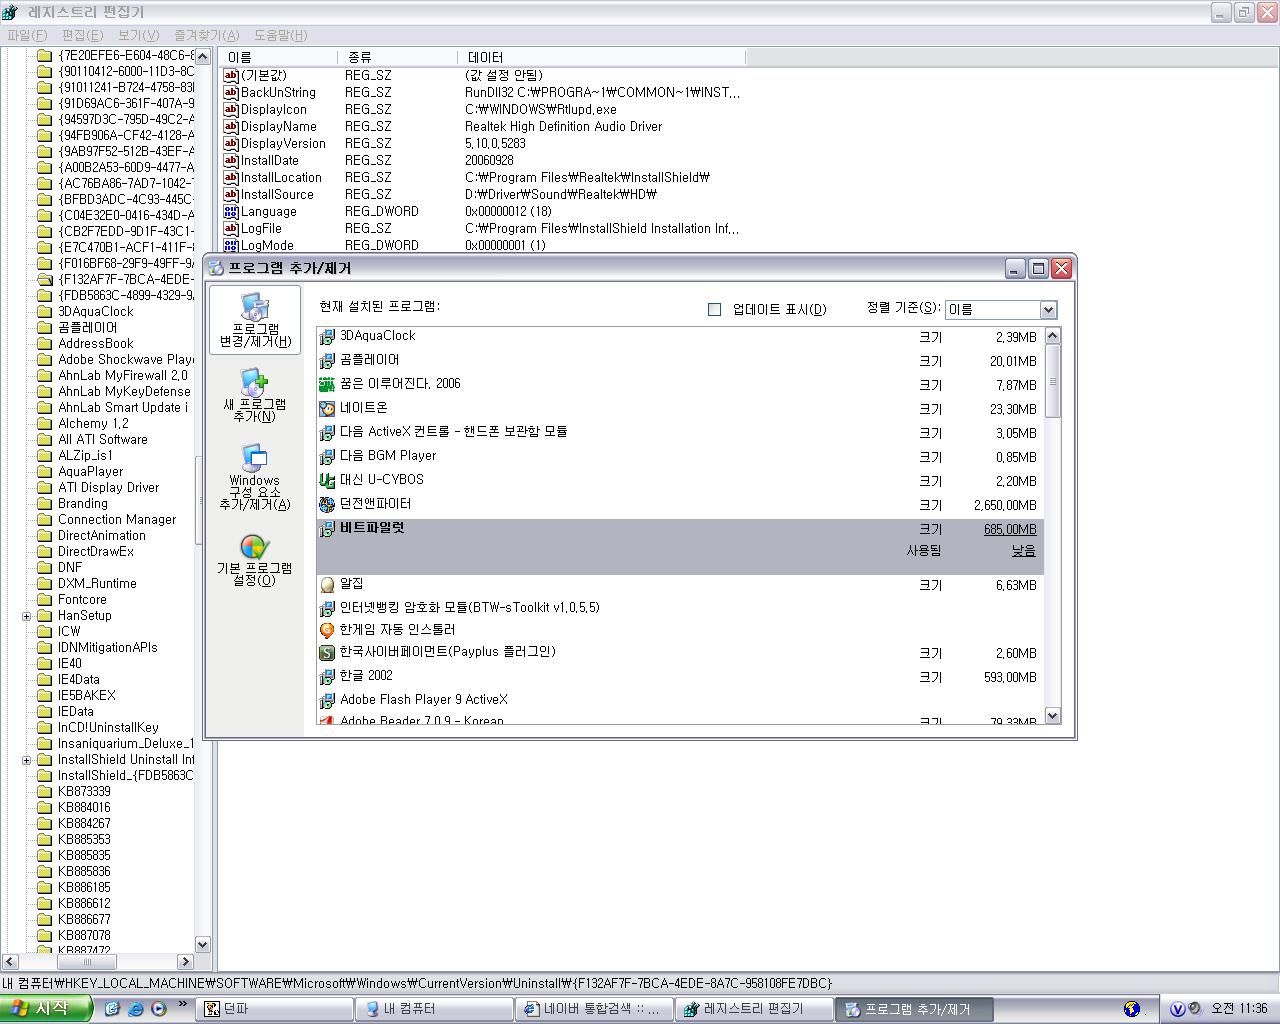Image resolution: width=1280 pixels, height=1024 pixels.
Task: Open the 파일 menu in registry editor
Action: click(x=27, y=35)
